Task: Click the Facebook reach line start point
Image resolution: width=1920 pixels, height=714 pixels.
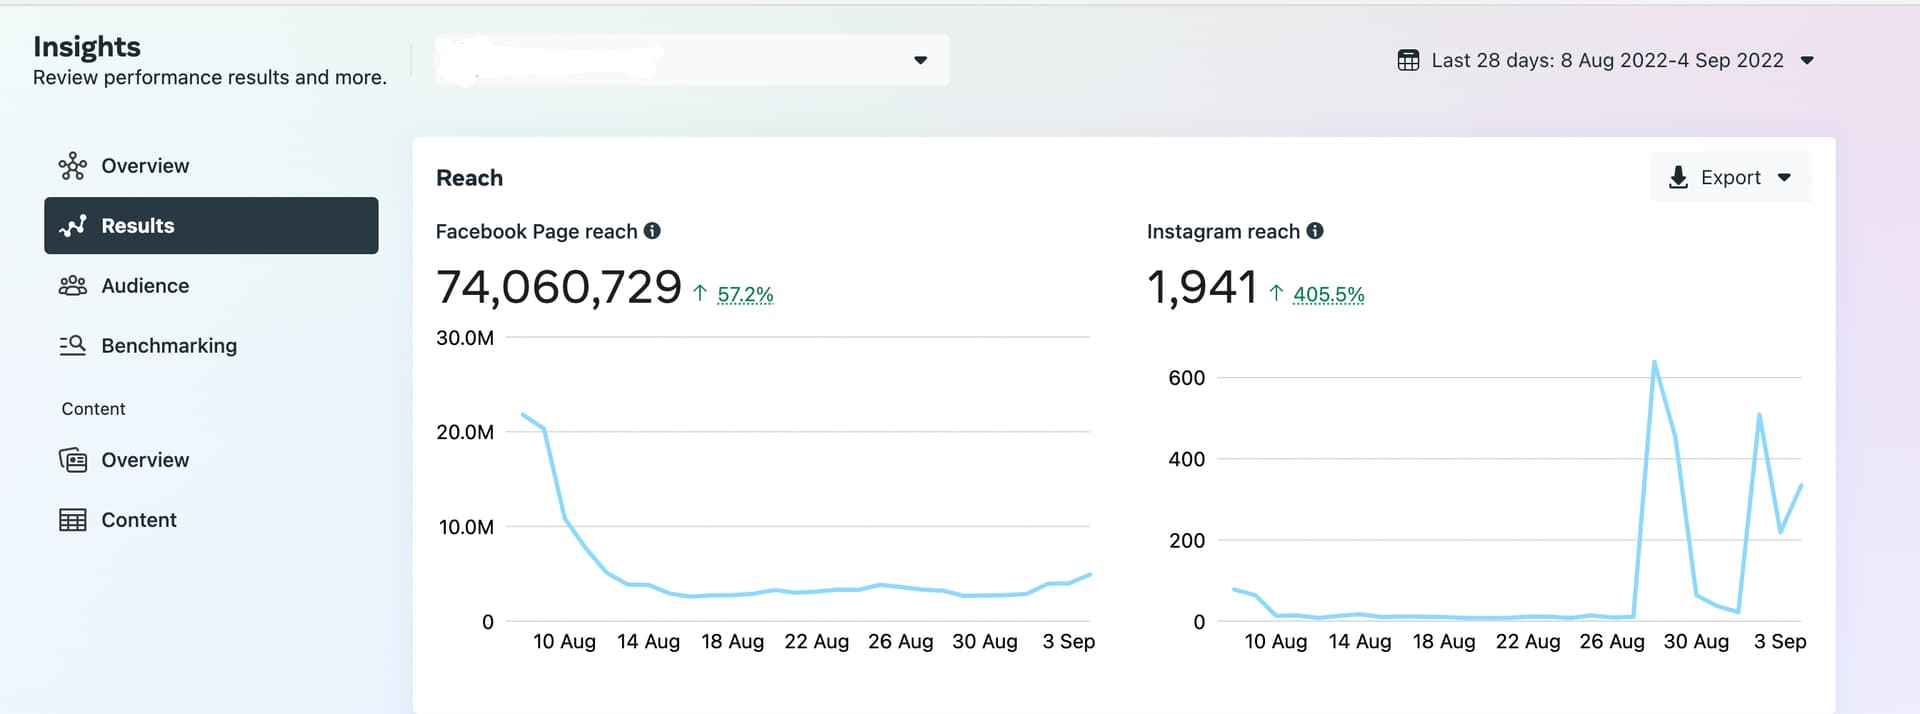Action: (523, 414)
